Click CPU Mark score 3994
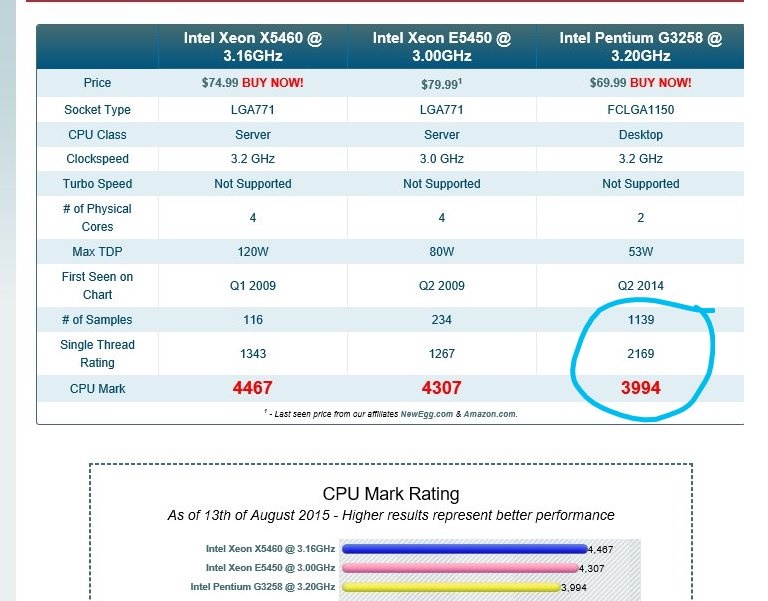 click(641, 388)
